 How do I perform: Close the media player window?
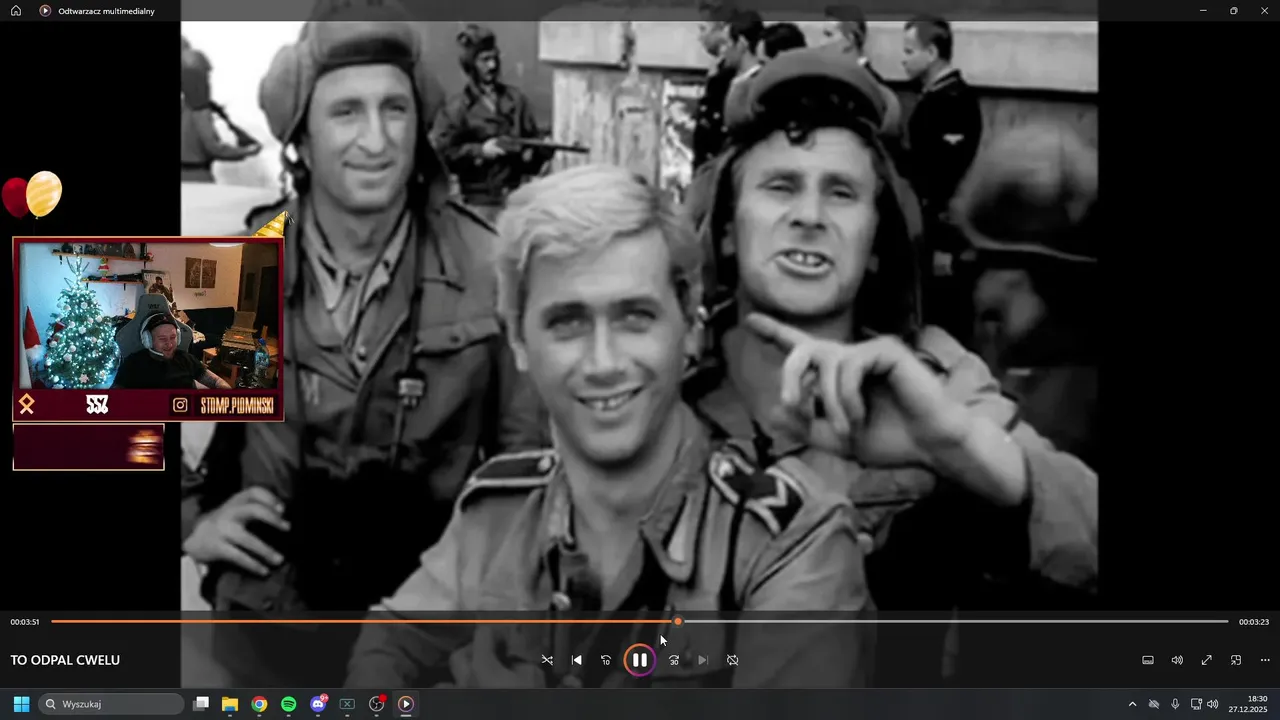1264,11
